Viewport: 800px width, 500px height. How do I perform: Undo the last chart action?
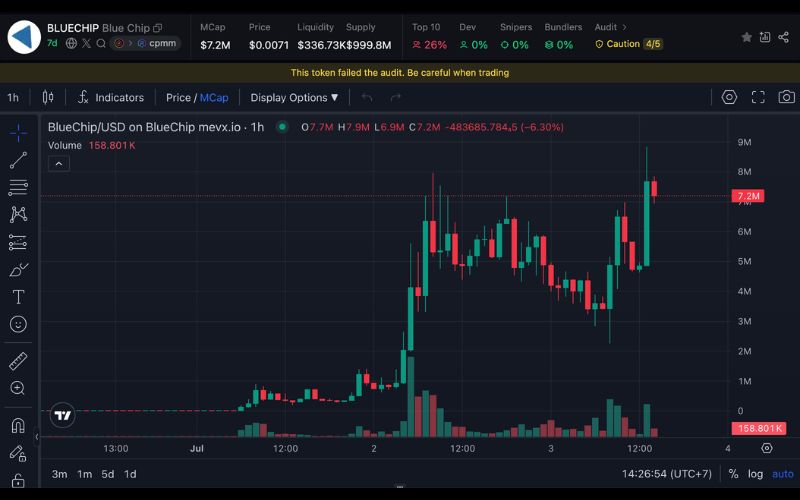click(x=367, y=97)
